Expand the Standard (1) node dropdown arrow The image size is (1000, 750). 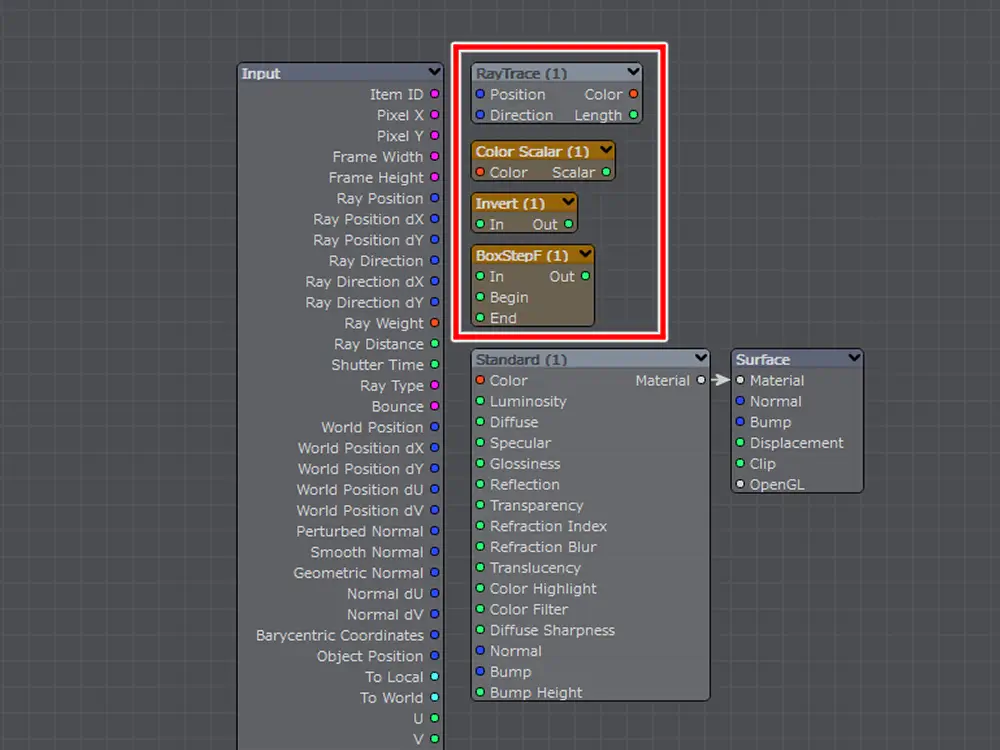pyautogui.click(x=700, y=358)
